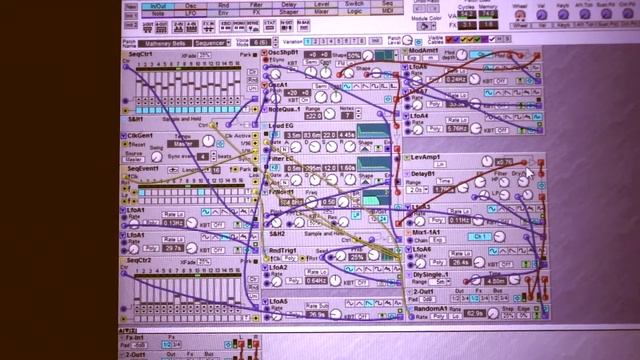
Task: Open the Filter module tab
Action: 256,5
